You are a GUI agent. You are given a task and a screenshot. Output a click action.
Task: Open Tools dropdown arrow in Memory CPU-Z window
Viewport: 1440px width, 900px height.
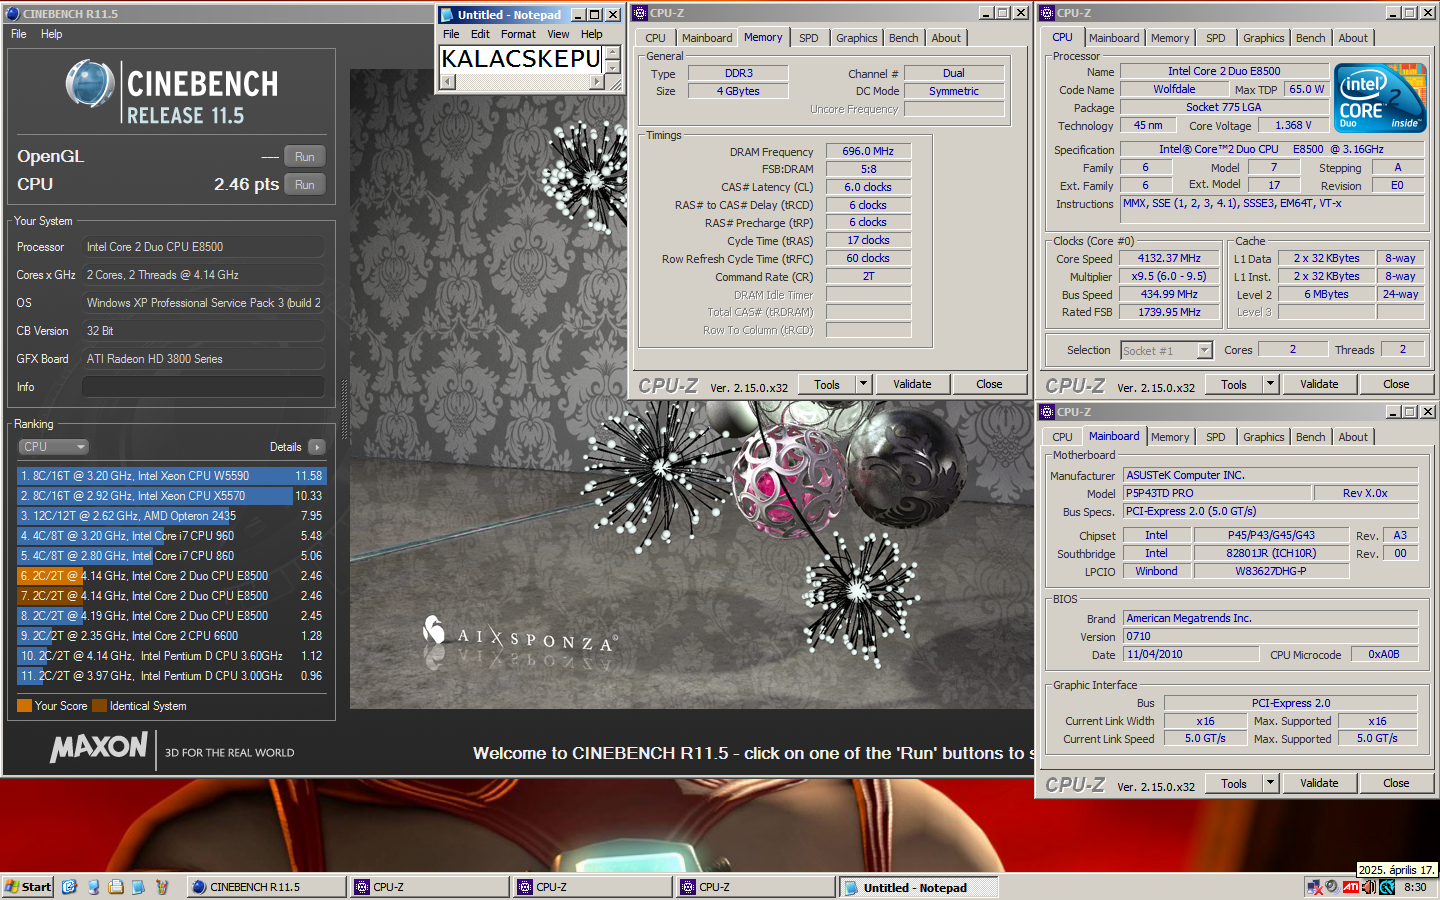(x=863, y=384)
